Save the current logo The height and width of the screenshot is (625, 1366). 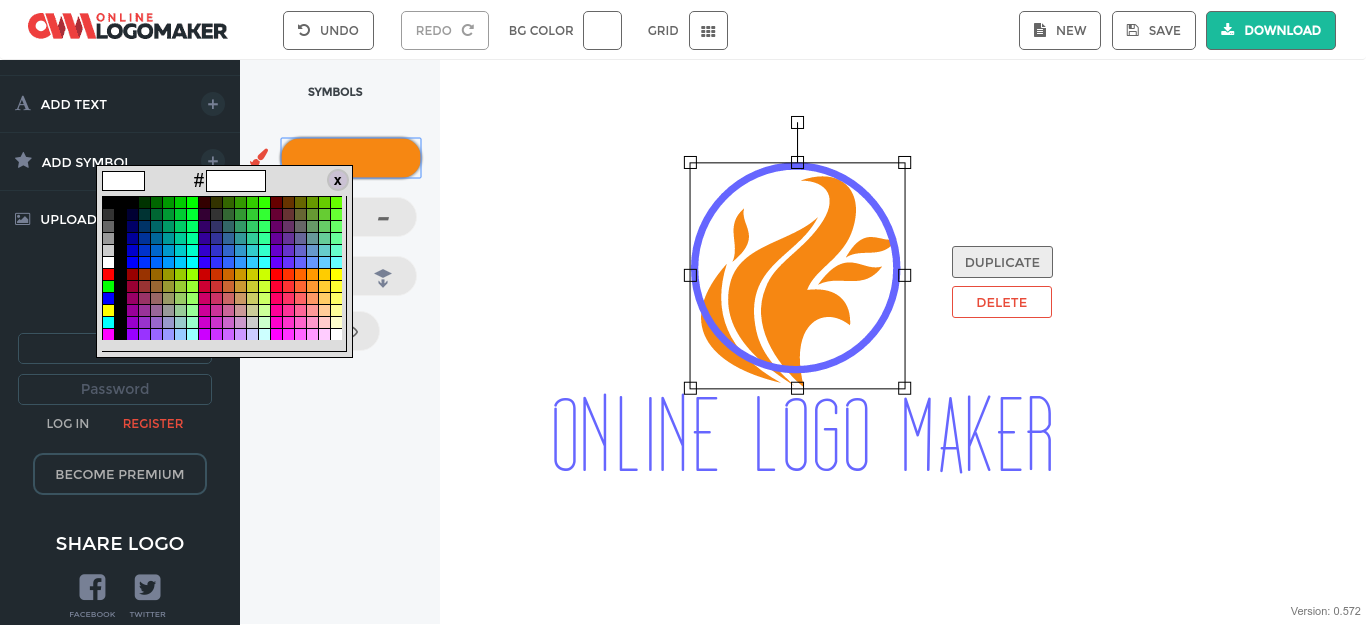pyautogui.click(x=1153, y=31)
